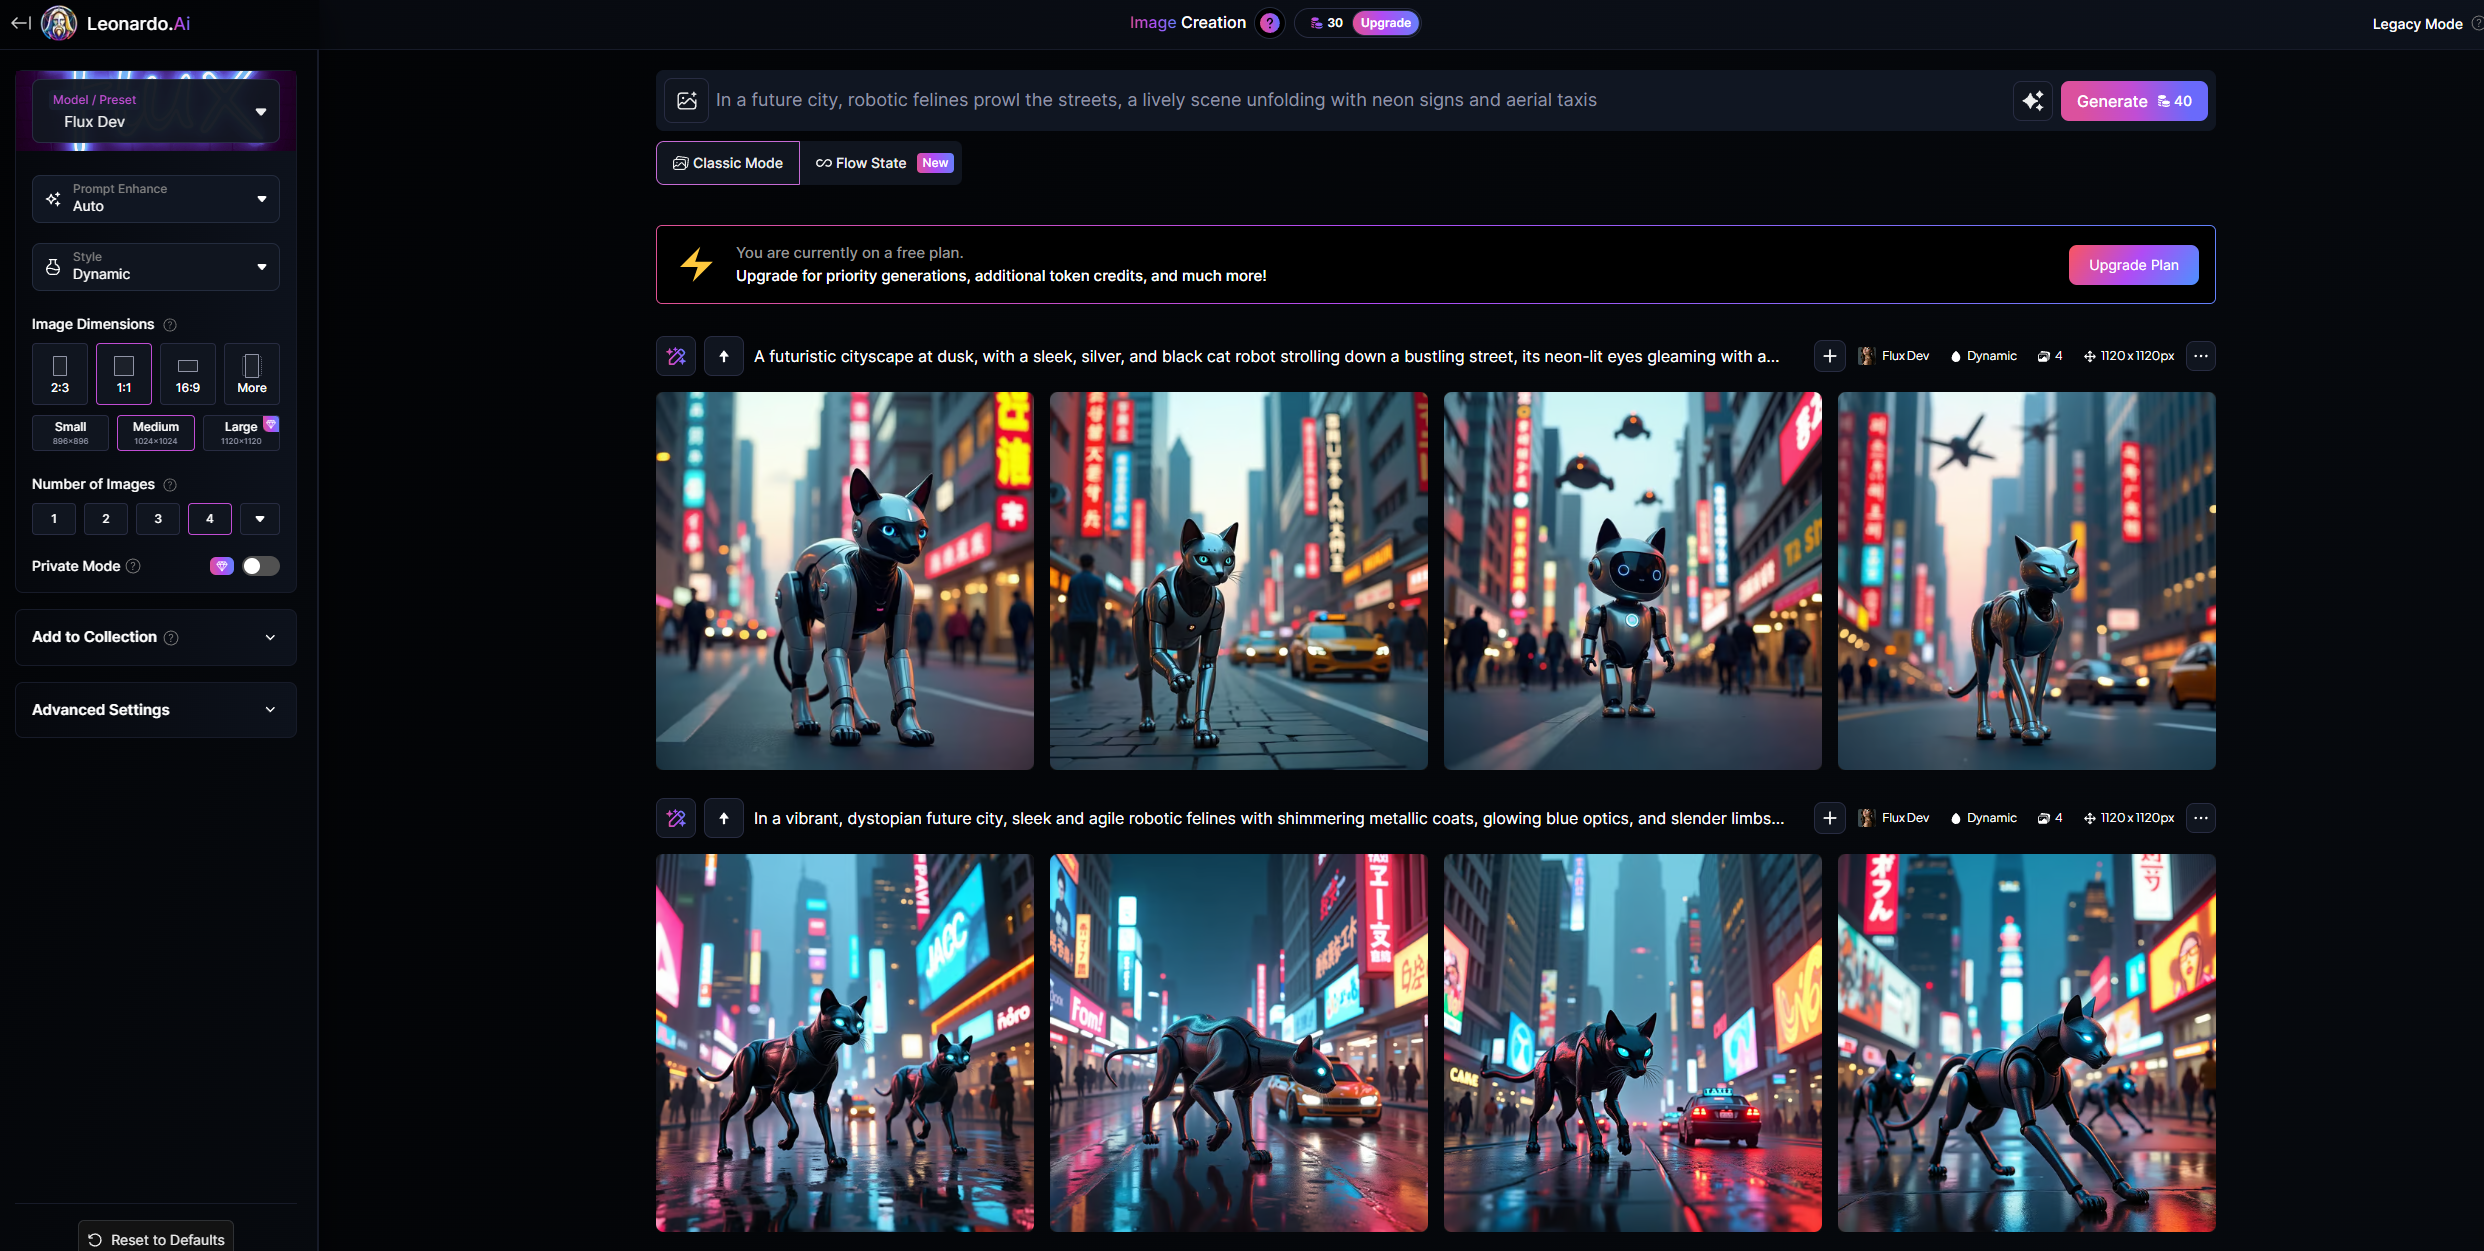
Task: Click the magic wand icon on first generation
Action: [676, 356]
